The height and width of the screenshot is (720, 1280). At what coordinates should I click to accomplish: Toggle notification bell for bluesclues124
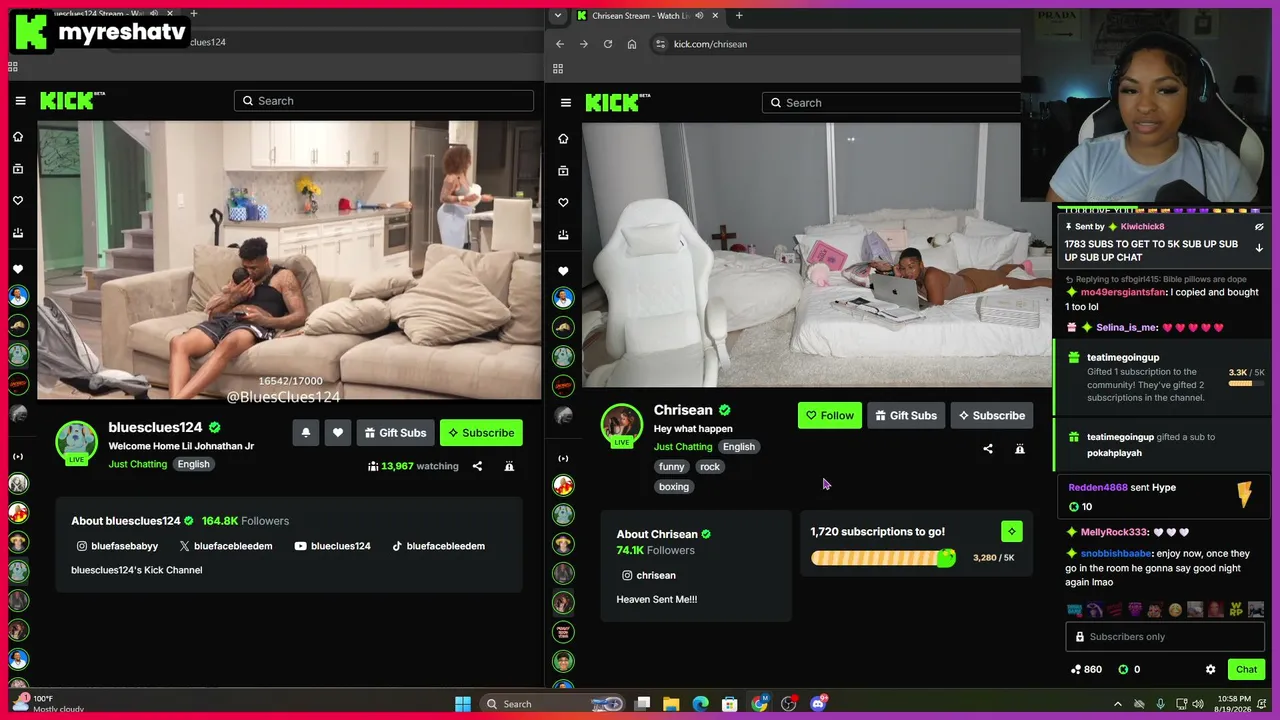pos(306,433)
